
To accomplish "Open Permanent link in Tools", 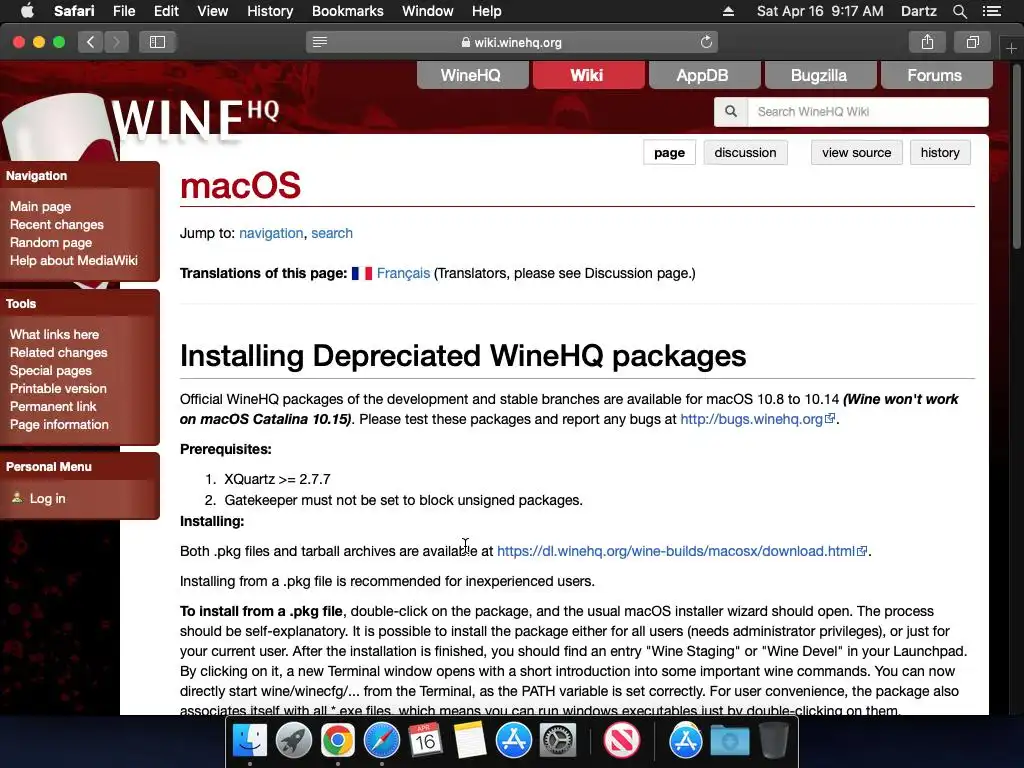I will coord(53,406).
